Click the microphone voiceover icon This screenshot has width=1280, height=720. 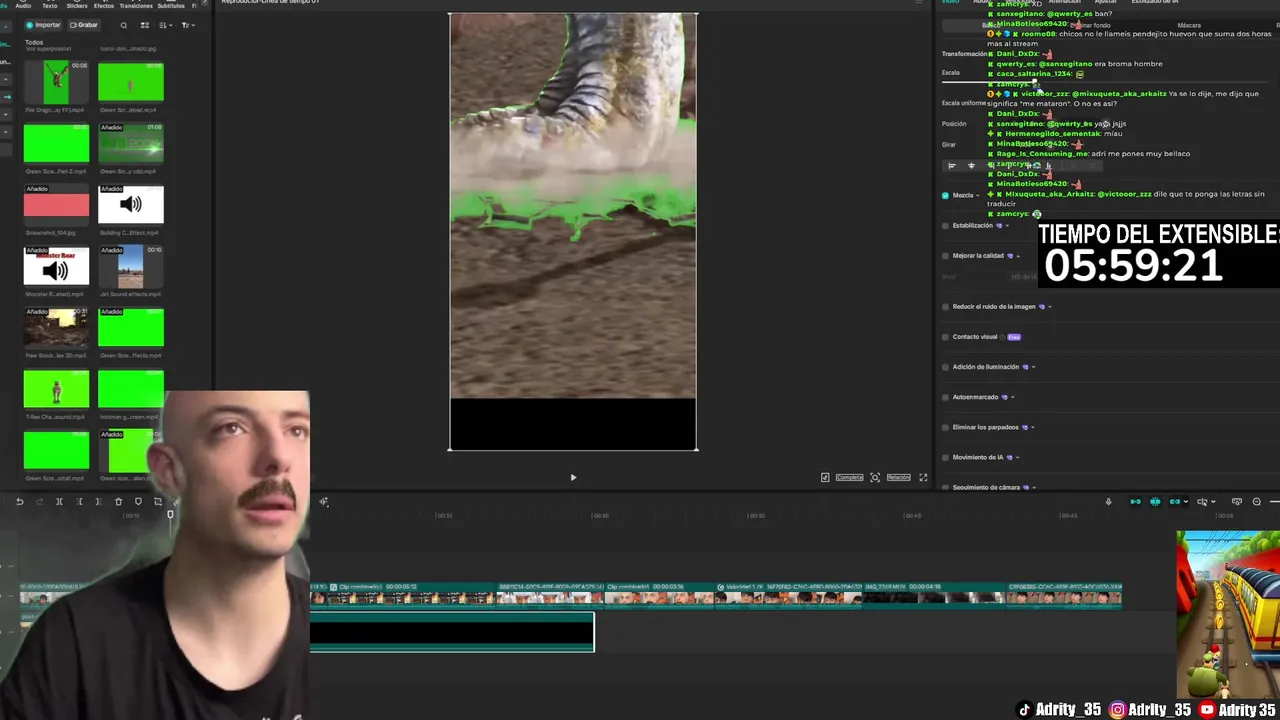1108,502
